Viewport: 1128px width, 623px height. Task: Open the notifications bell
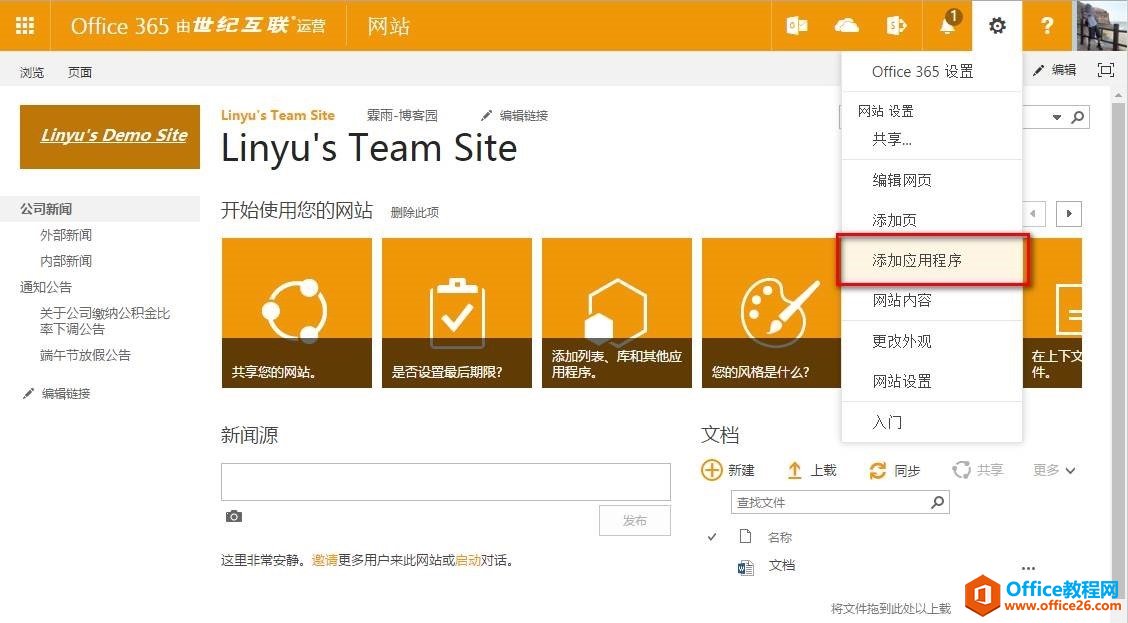(947, 26)
